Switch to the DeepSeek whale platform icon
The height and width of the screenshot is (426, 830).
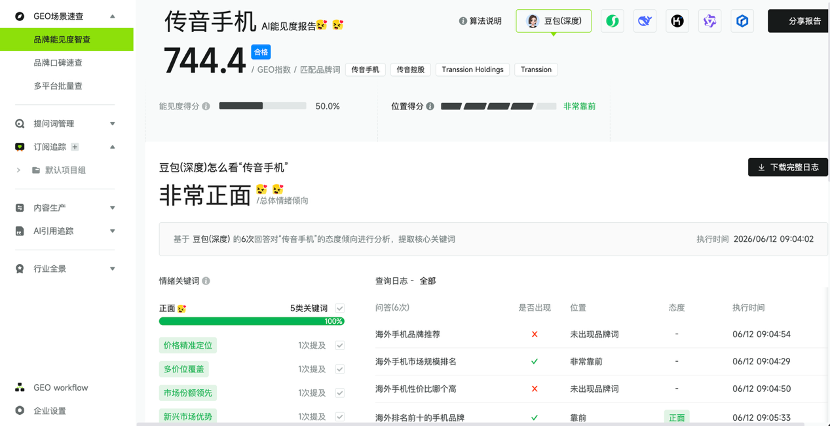pos(645,21)
